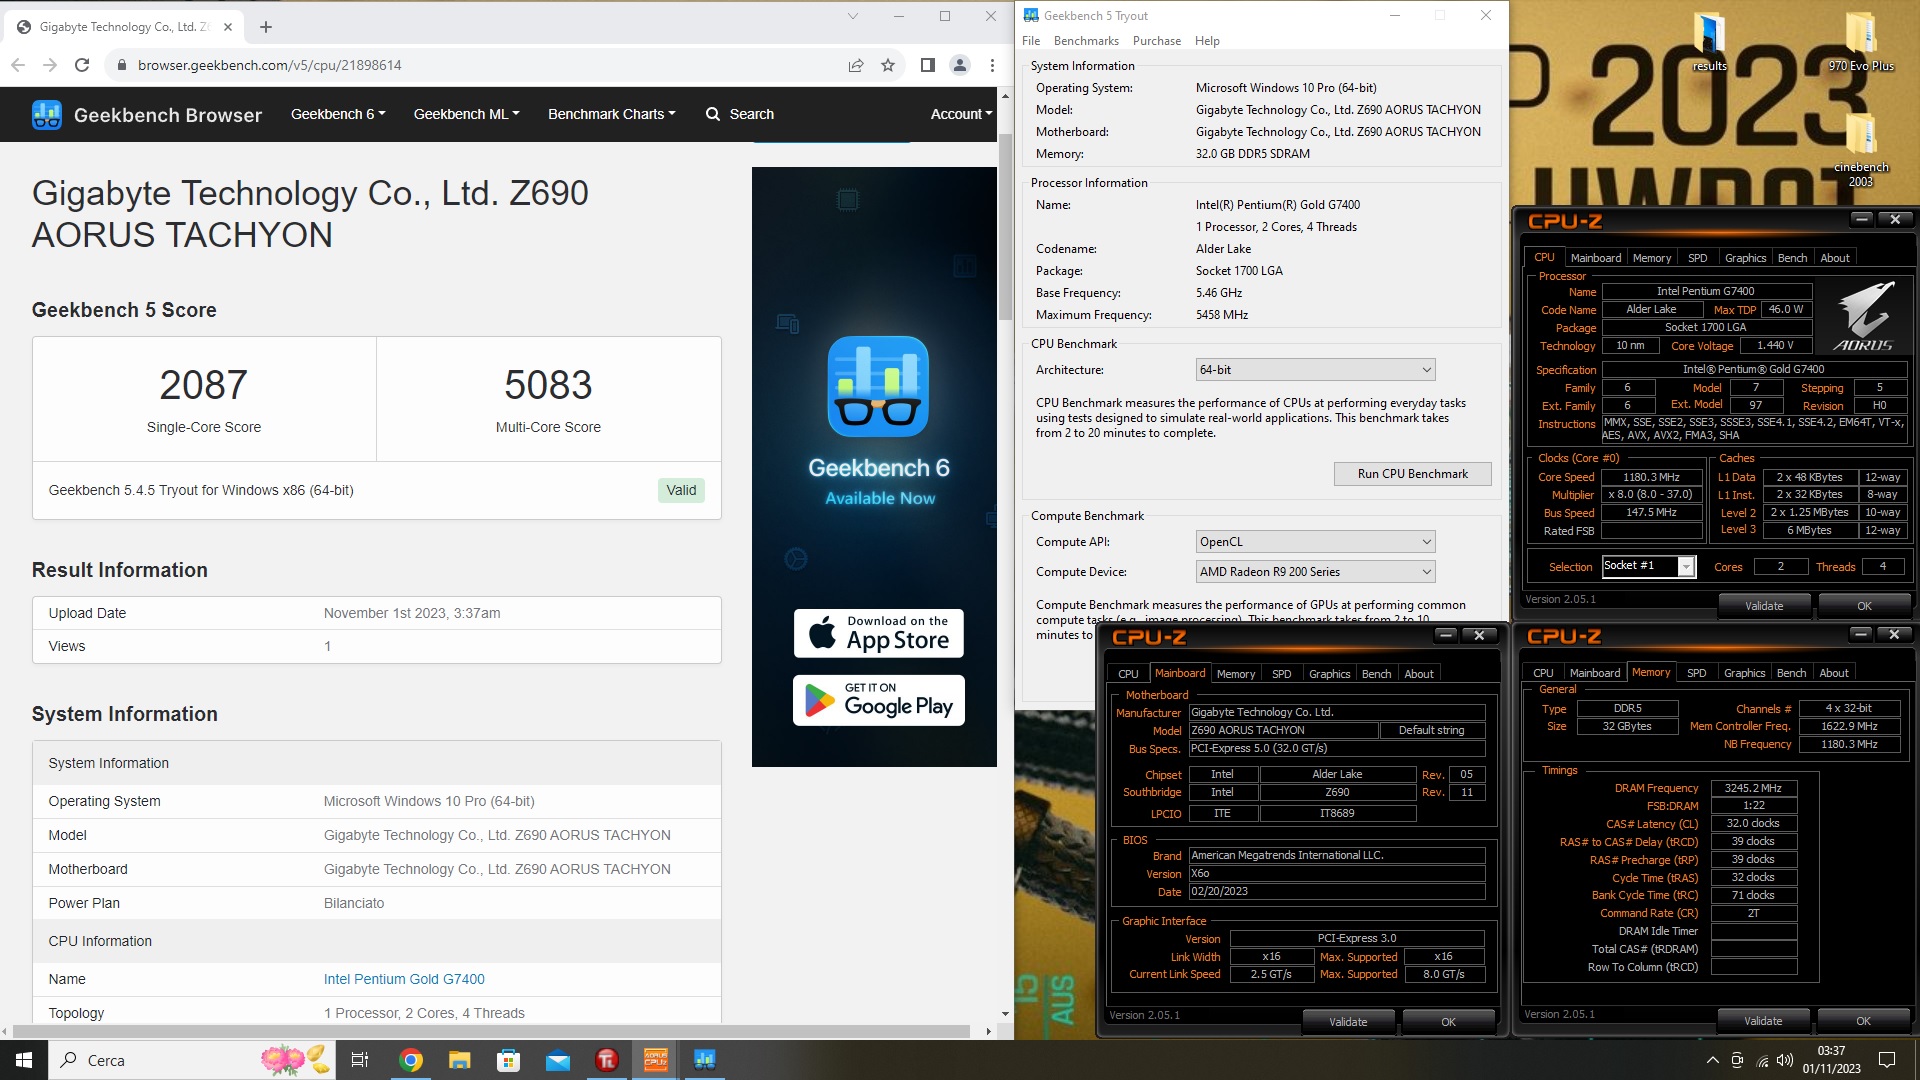Viewport: 1920px width, 1080px height.
Task: Open the notifications center icon
Action: 1887,1060
